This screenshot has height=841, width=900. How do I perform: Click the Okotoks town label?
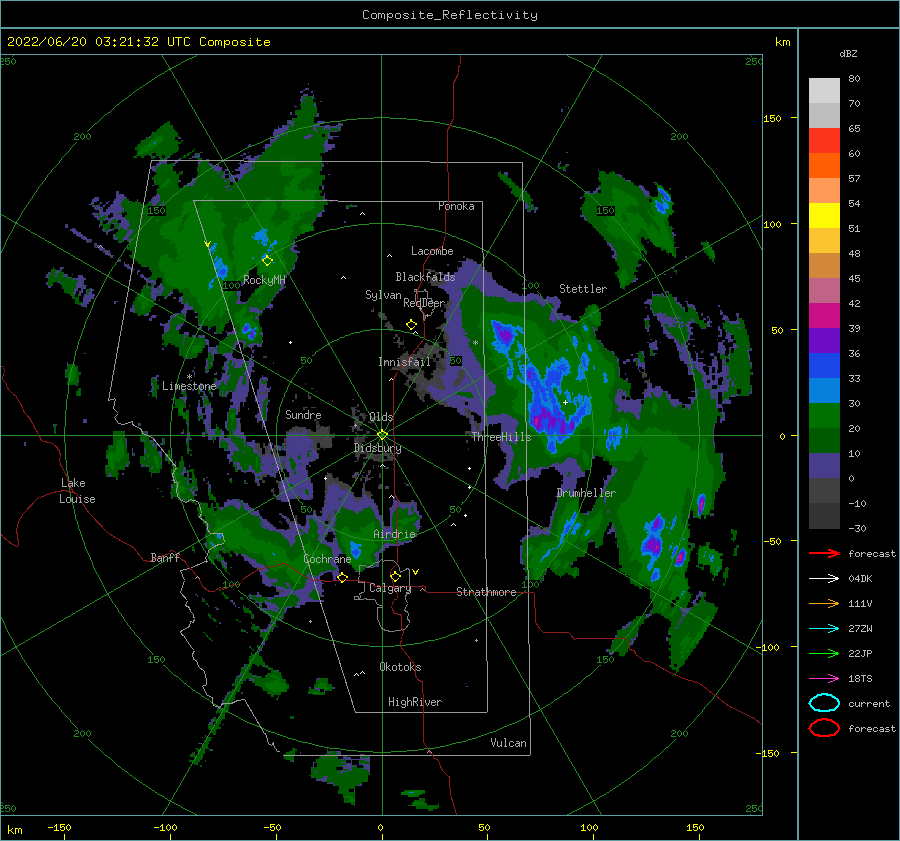click(400, 667)
